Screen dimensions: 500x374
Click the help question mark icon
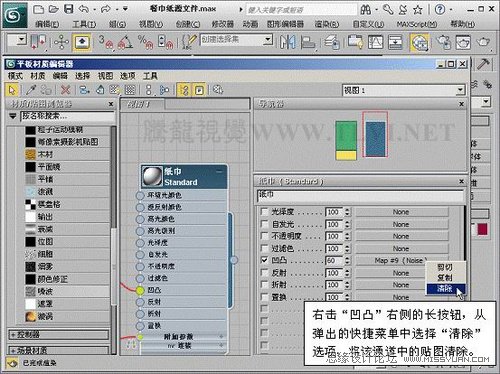point(440,9)
